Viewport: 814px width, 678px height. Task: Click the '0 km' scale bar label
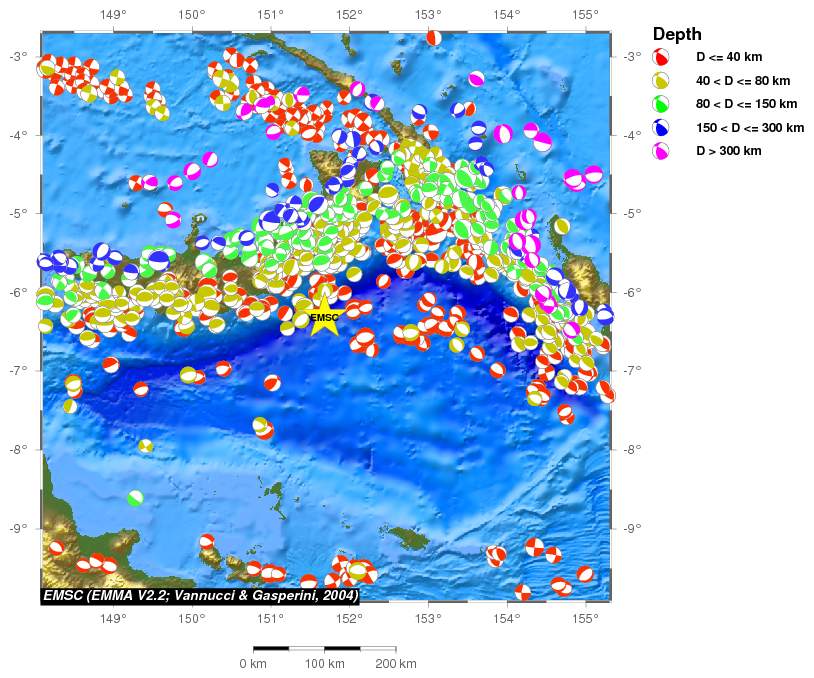pos(252,664)
